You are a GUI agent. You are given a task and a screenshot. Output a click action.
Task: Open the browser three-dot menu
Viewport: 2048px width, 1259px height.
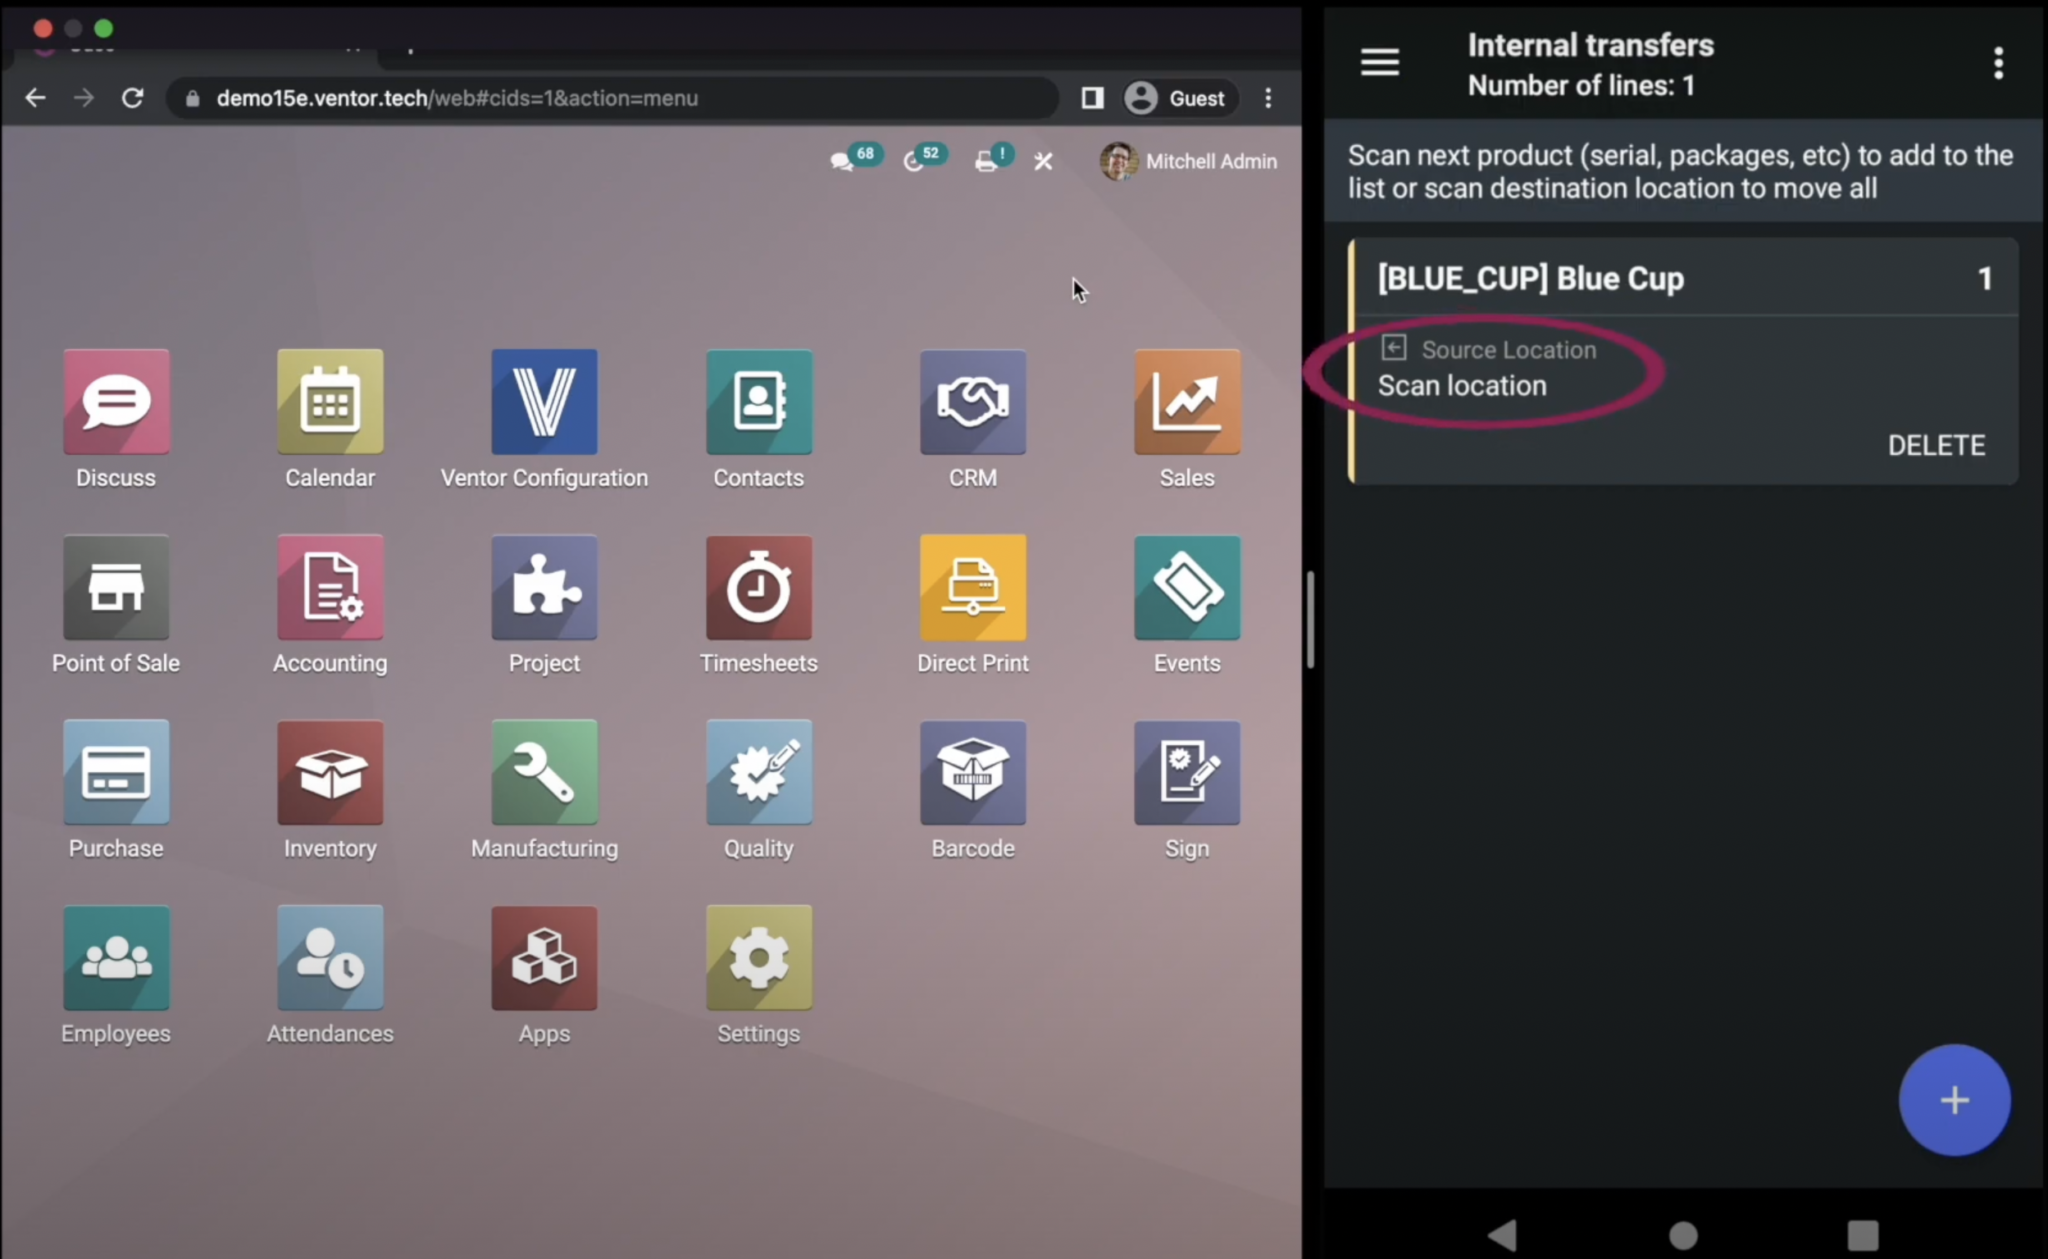[x=1268, y=98]
